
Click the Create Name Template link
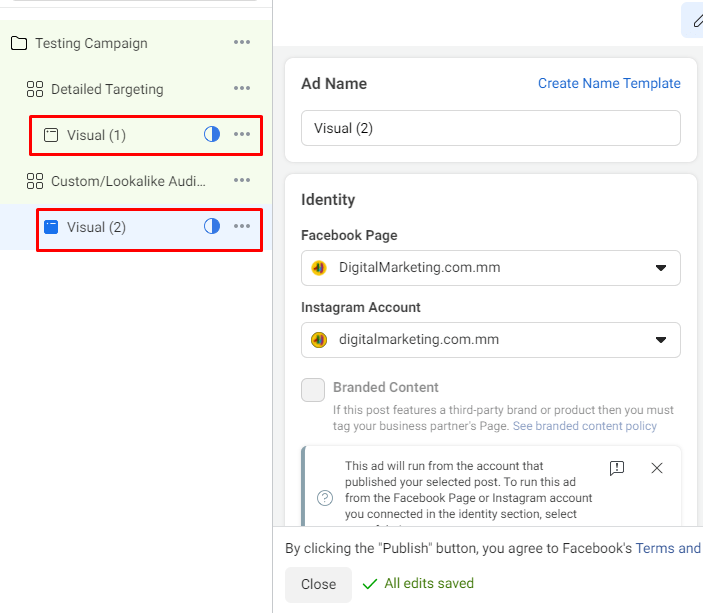pyautogui.click(x=609, y=84)
